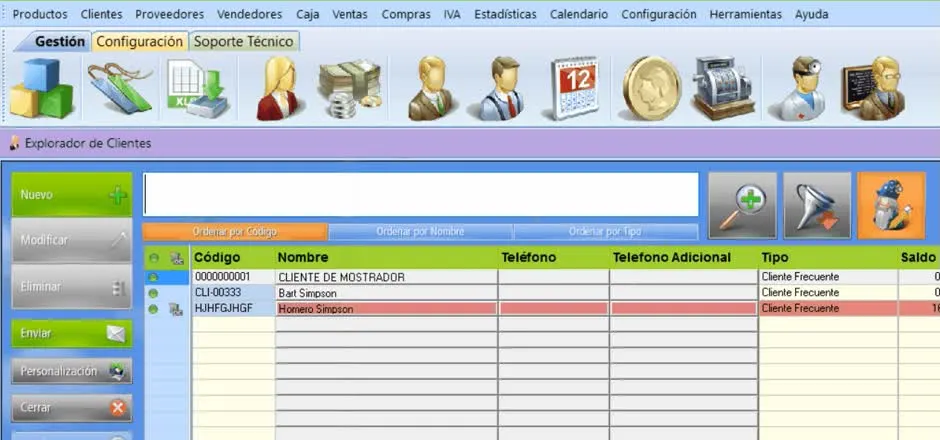
Task: Open the Clientes menu
Action: click(x=101, y=14)
